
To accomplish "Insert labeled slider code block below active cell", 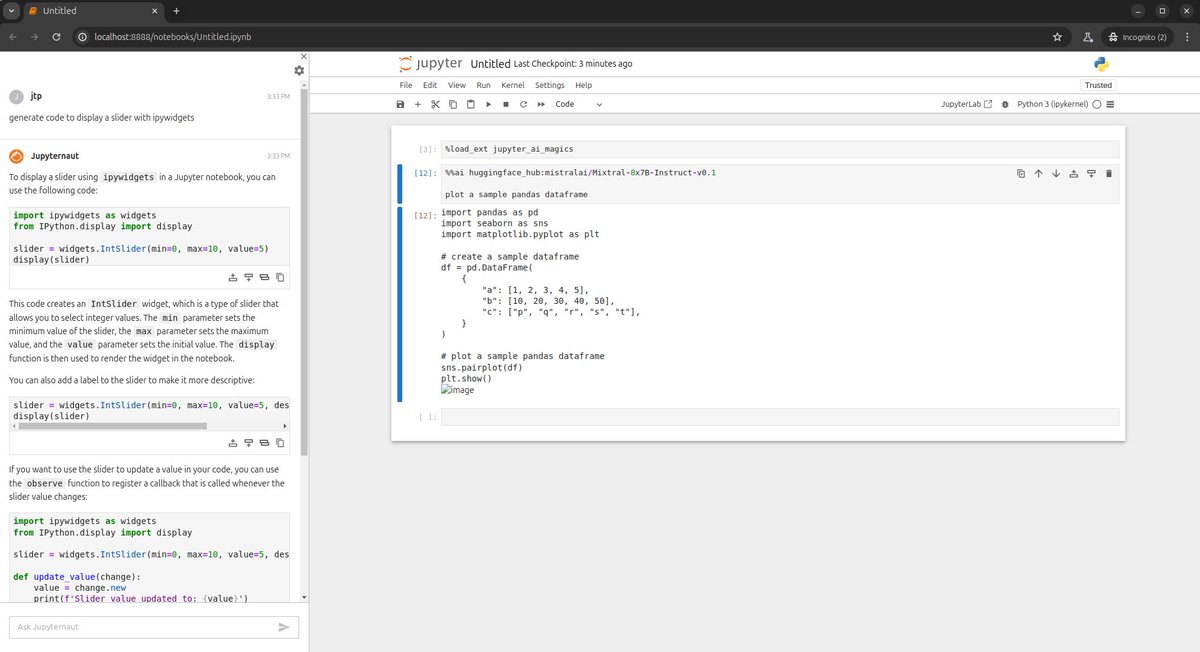I will click(x=249, y=443).
